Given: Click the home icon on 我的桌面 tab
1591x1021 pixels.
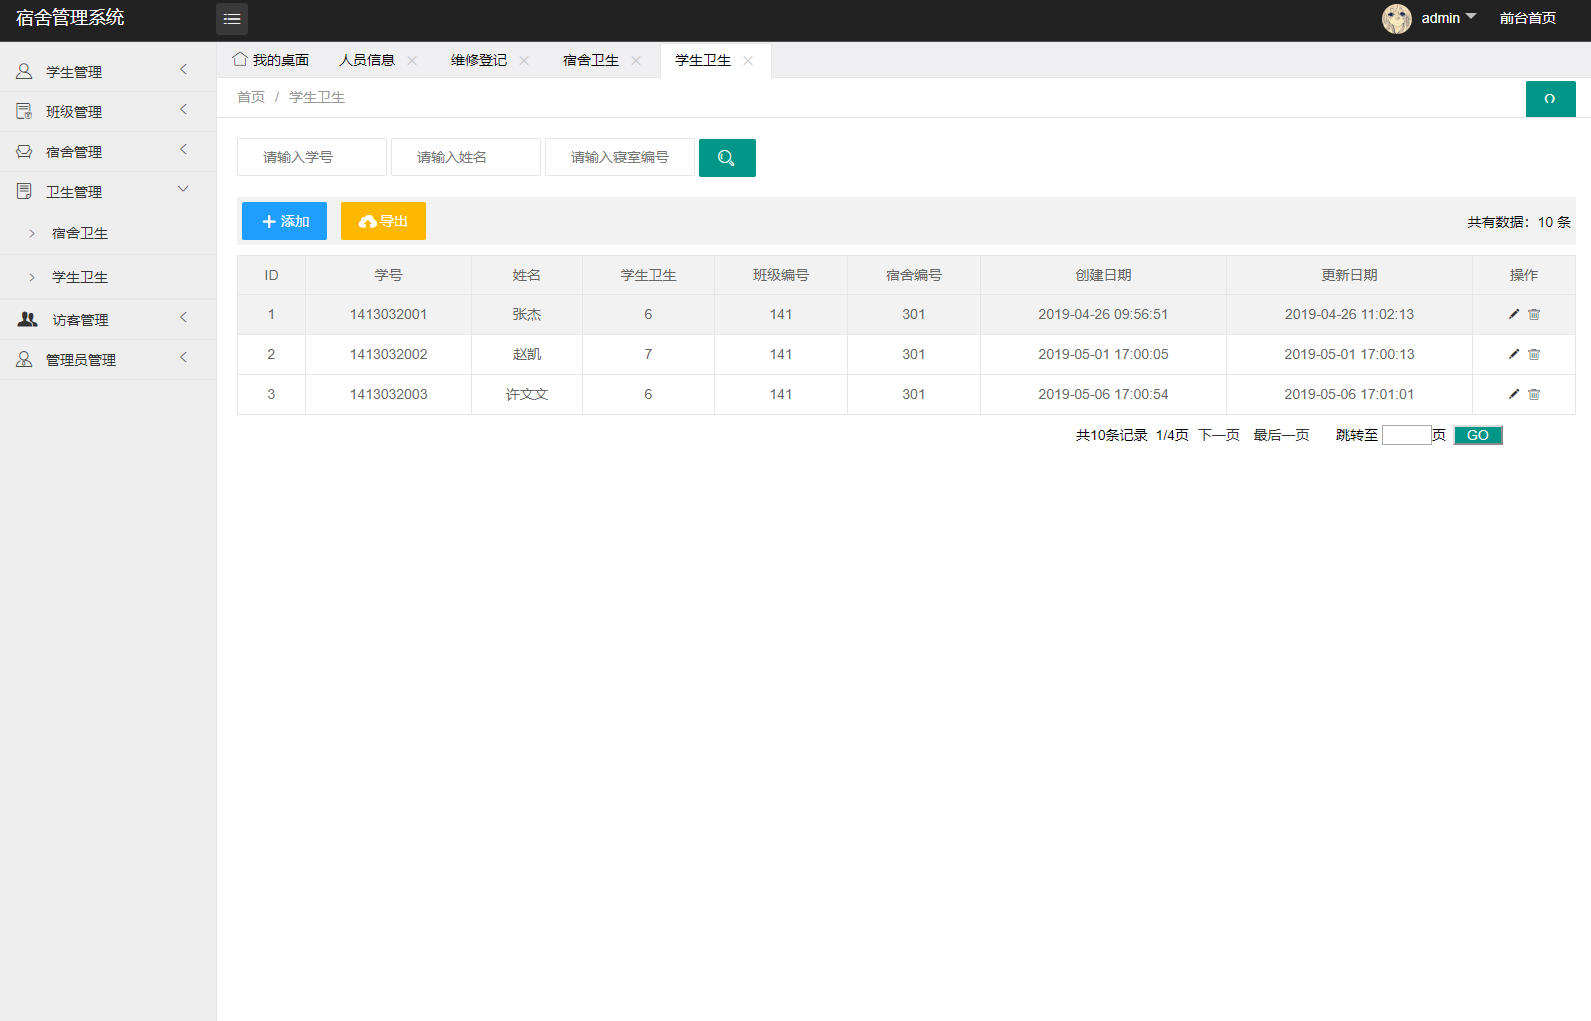Looking at the screenshot, I should click(x=240, y=59).
